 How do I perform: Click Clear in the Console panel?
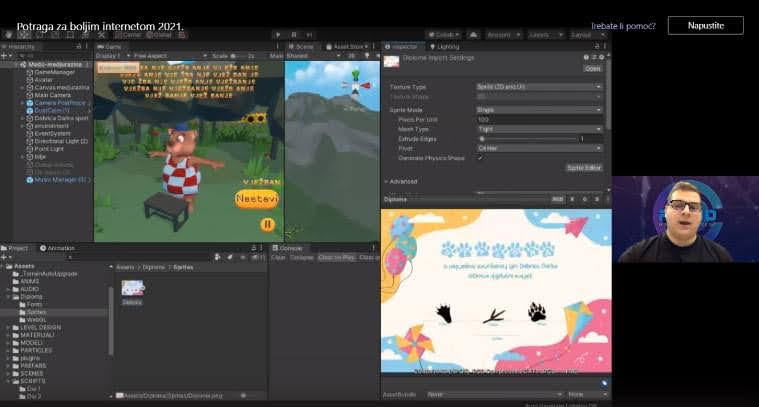(278, 257)
